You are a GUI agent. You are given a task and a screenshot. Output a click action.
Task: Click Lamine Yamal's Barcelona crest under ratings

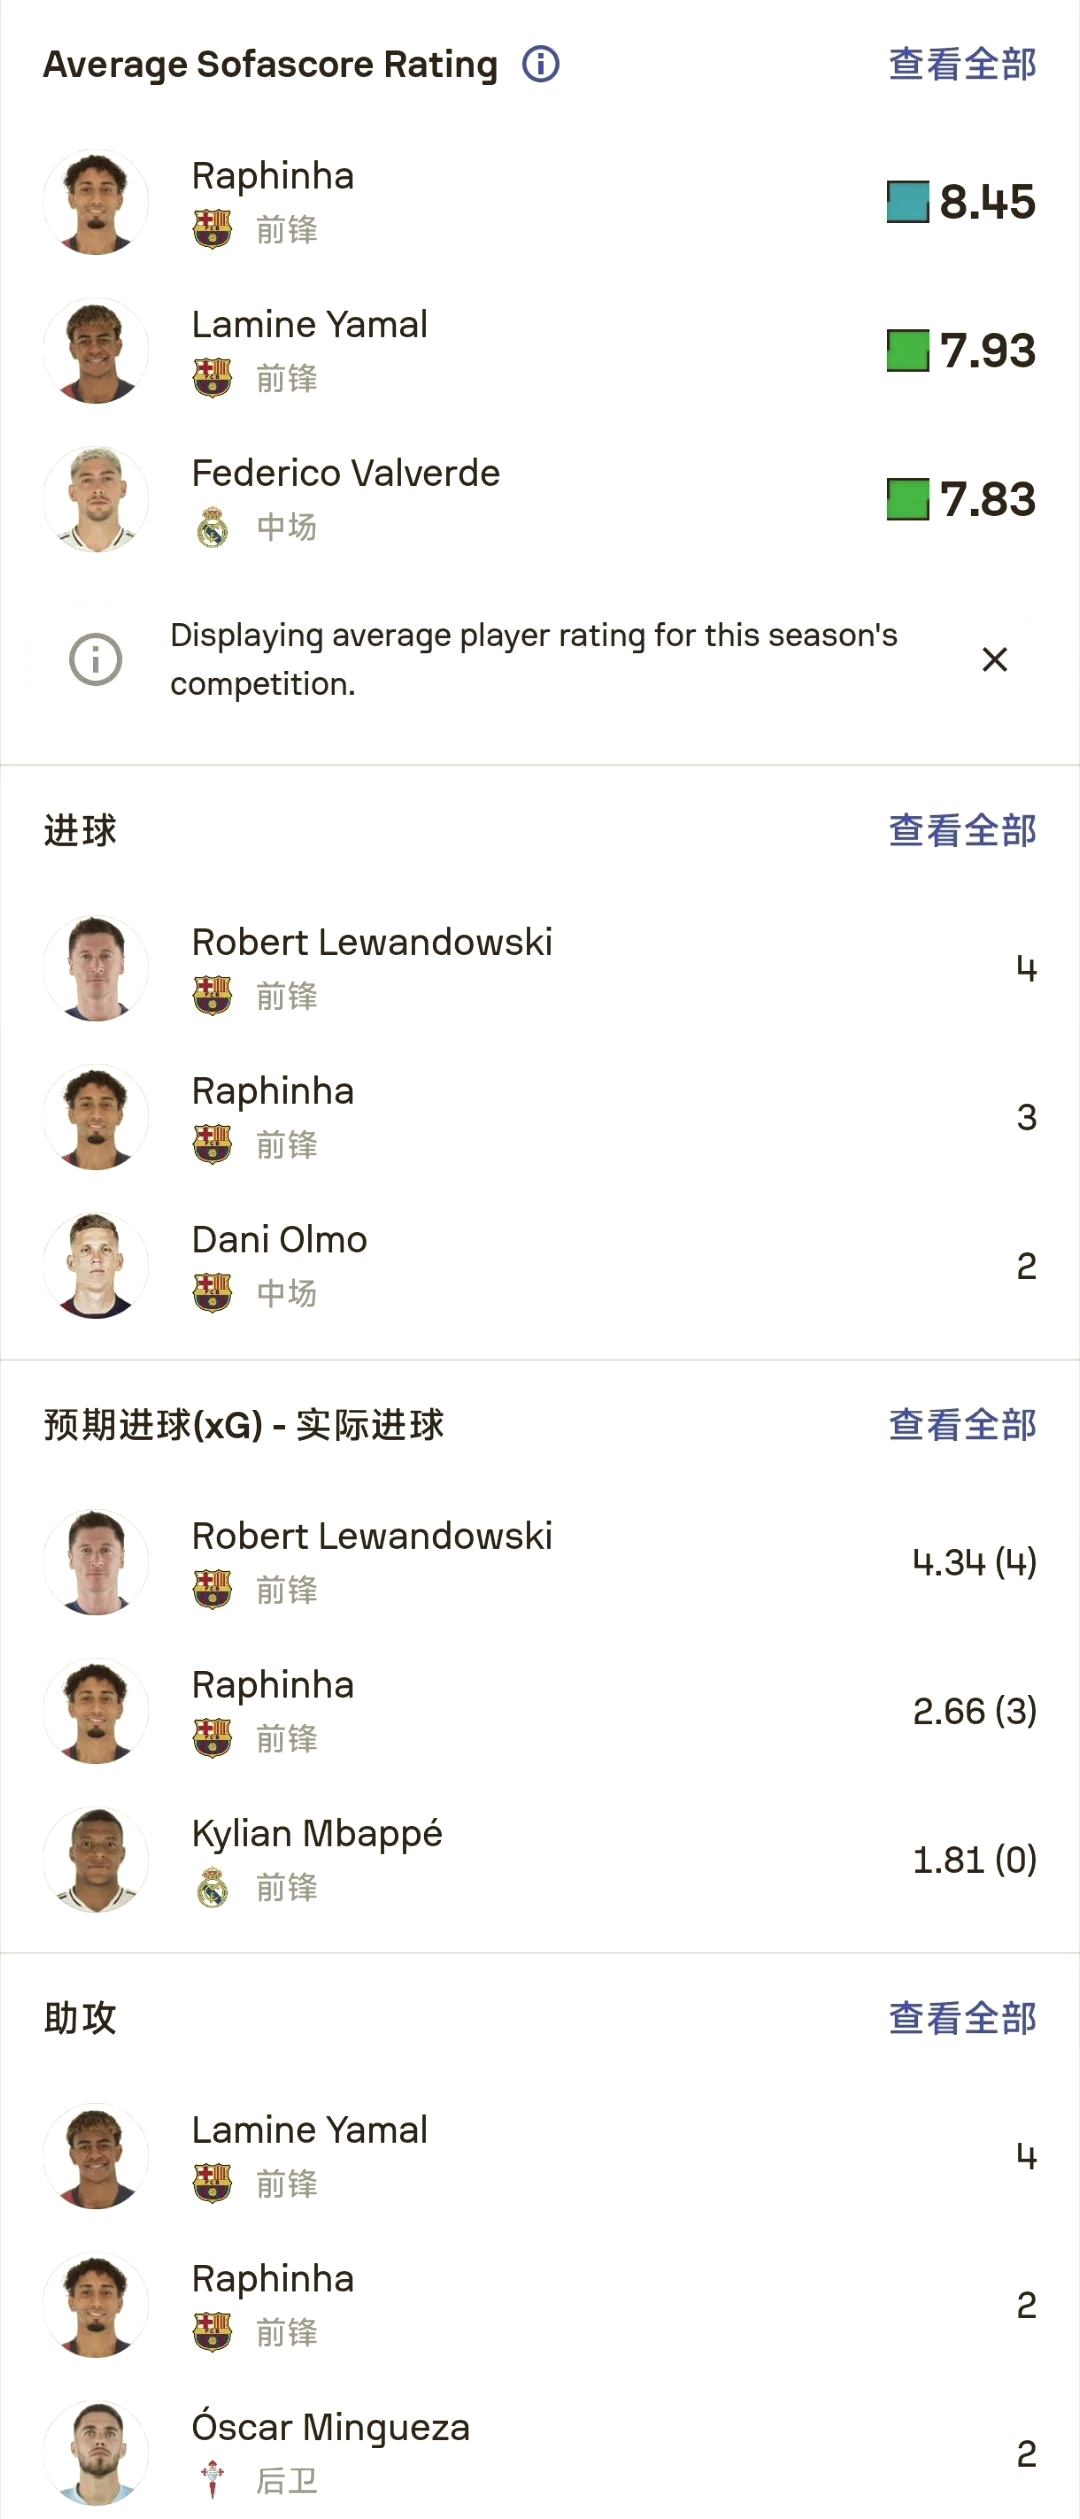coord(212,378)
